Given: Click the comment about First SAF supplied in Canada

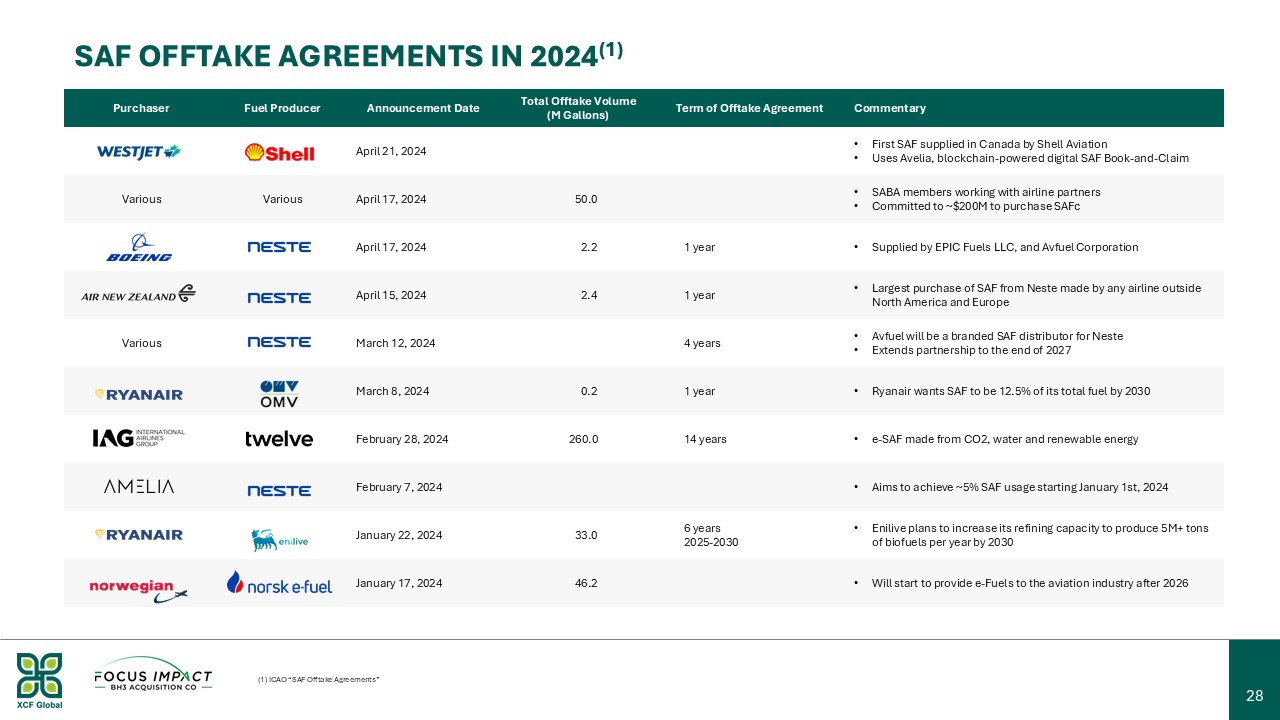Looking at the screenshot, I should coord(989,144).
